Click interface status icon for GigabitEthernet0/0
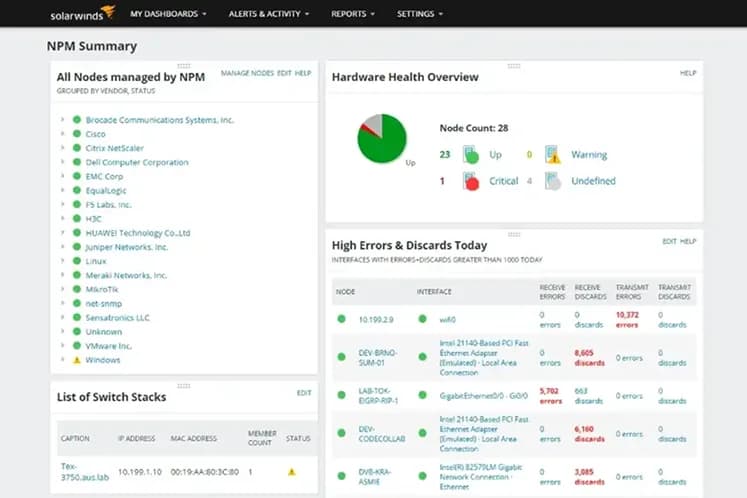Image resolution: width=747 pixels, height=498 pixels. click(x=423, y=395)
